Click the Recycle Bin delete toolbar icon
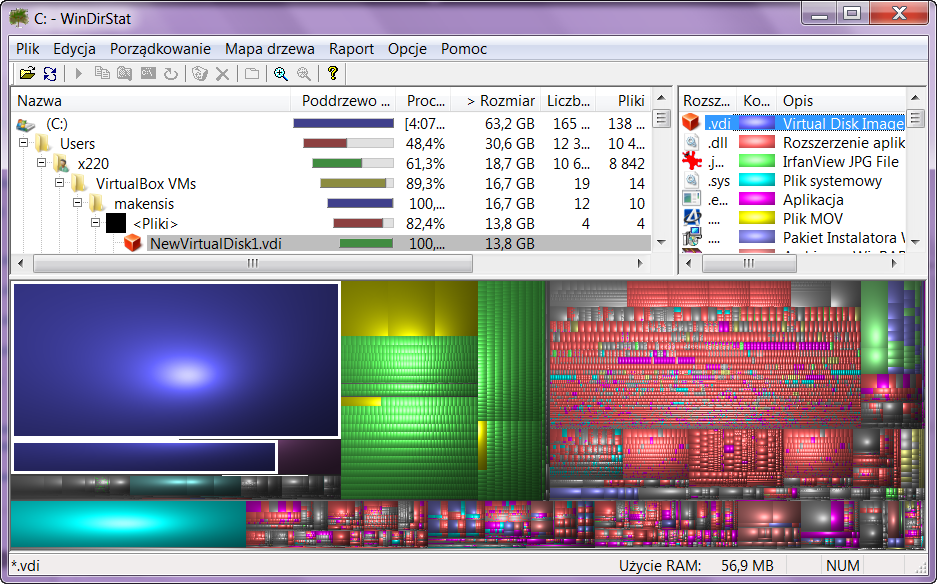 [200, 74]
